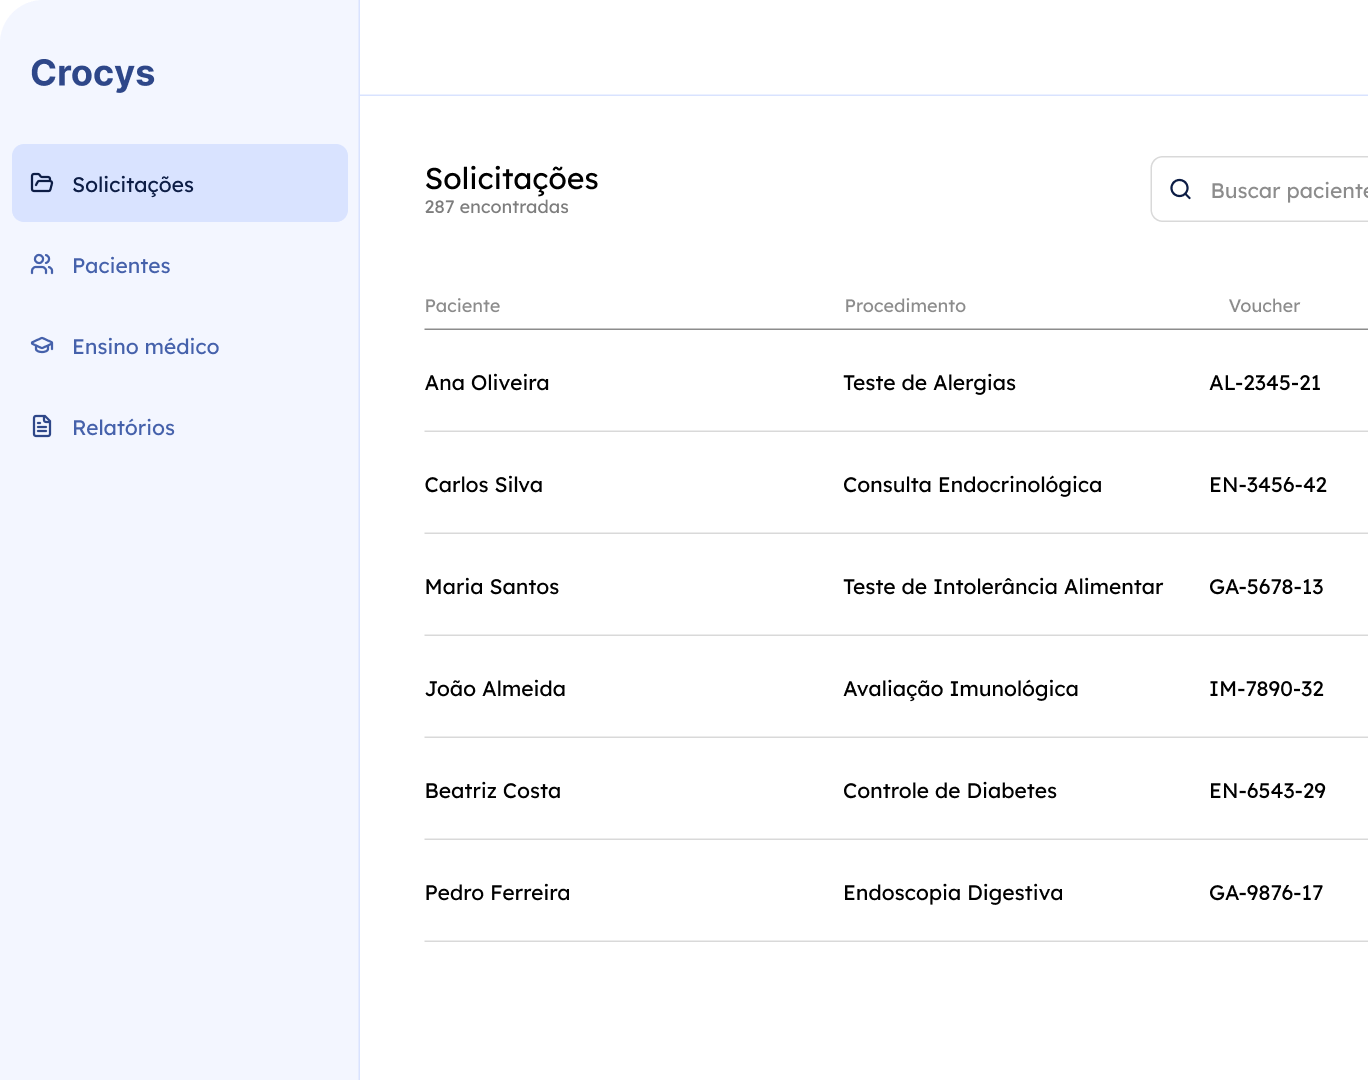Open Beatriz Costa's Controle de Diabetes procedure

pos(949,791)
